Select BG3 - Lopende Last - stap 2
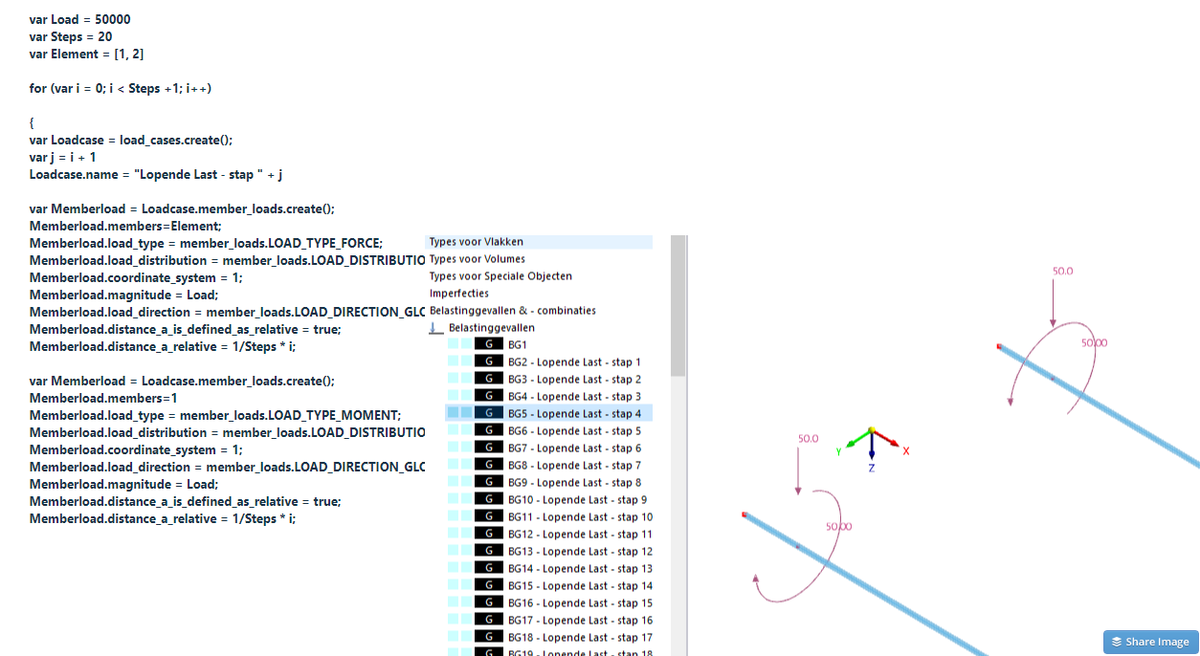This screenshot has height=656, width=1200. click(575, 379)
